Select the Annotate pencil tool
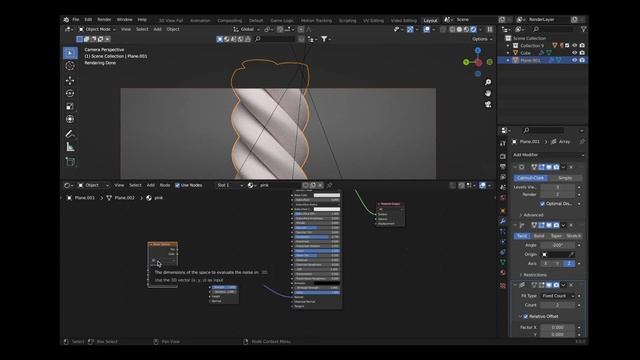The height and width of the screenshot is (360, 640). point(70,134)
